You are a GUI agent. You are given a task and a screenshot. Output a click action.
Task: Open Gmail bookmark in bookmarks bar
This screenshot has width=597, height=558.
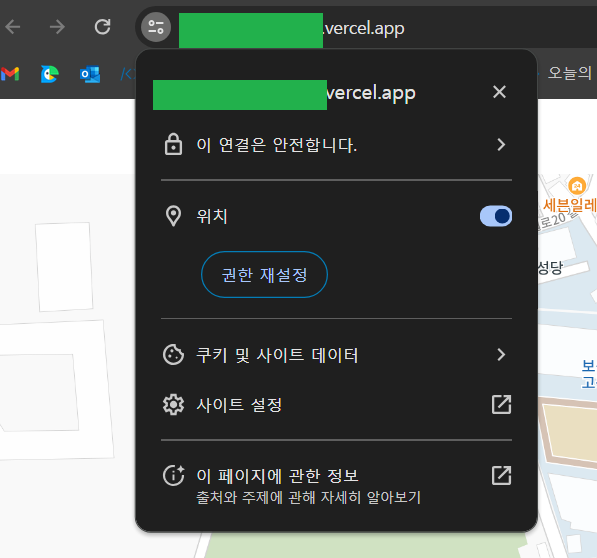[10, 74]
